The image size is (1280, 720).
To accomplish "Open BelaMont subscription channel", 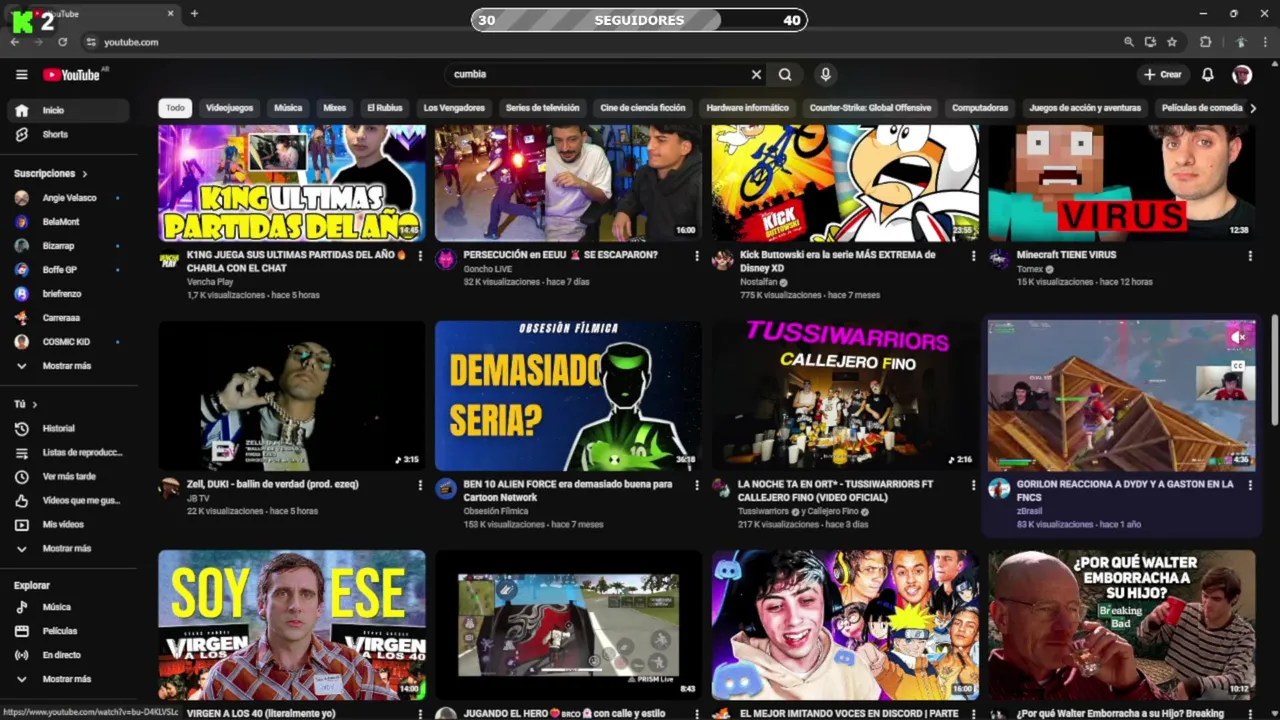I will [68, 222].
